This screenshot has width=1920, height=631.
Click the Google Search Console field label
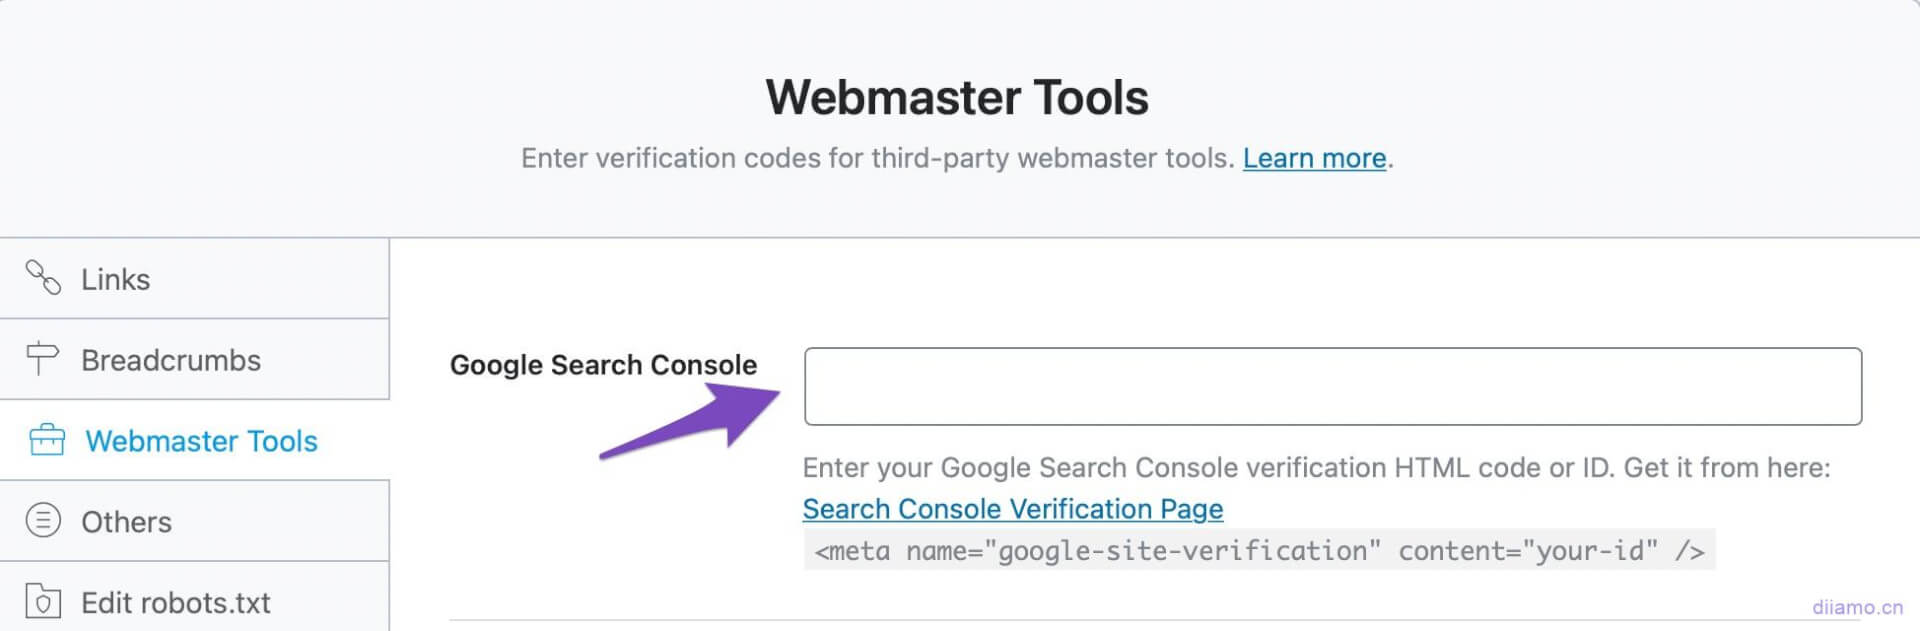tap(603, 365)
